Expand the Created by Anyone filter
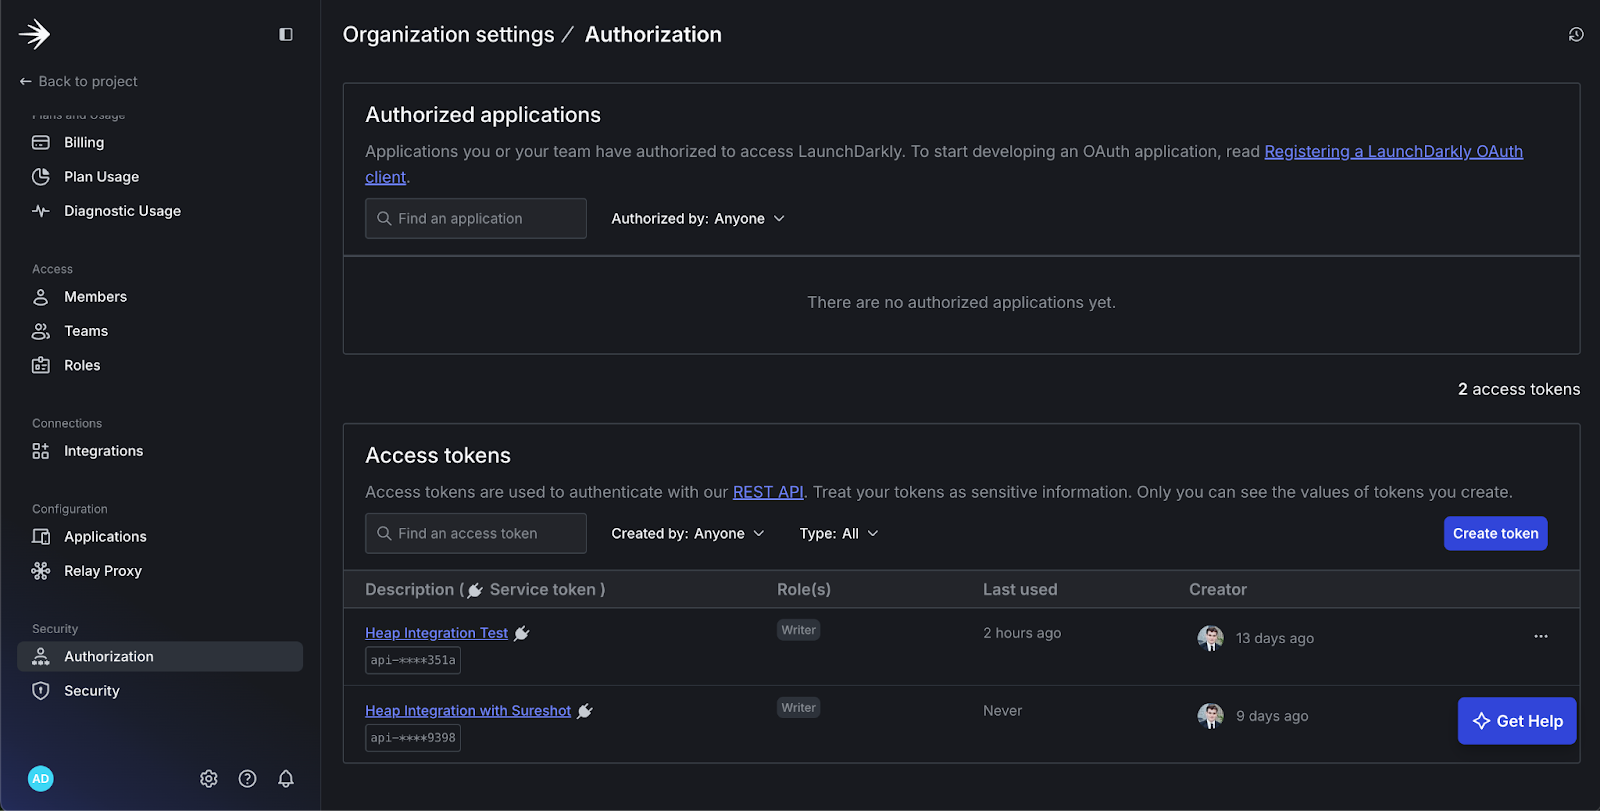 (688, 534)
